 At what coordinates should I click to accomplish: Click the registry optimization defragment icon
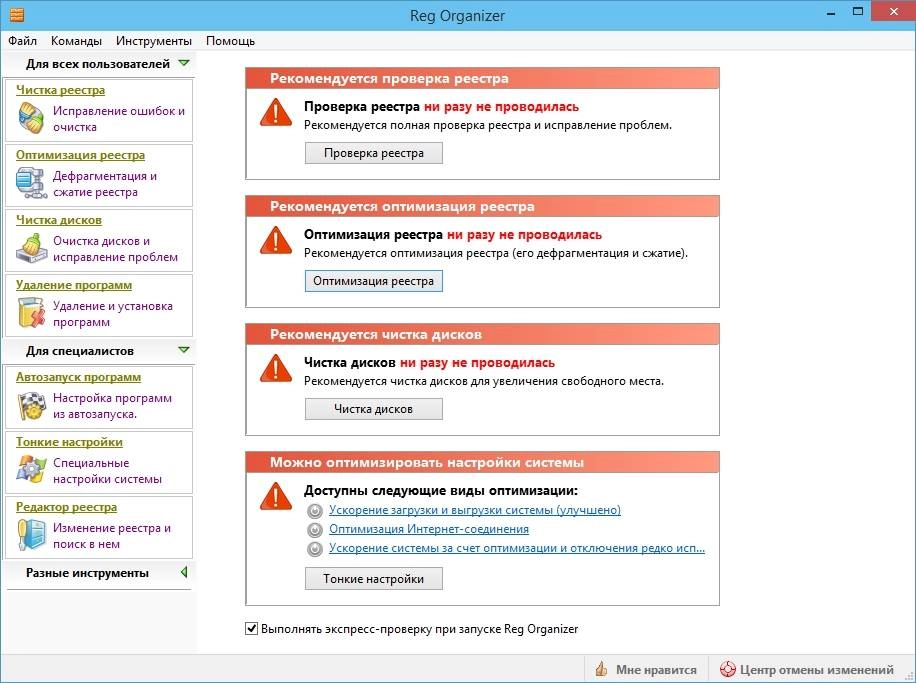point(32,183)
